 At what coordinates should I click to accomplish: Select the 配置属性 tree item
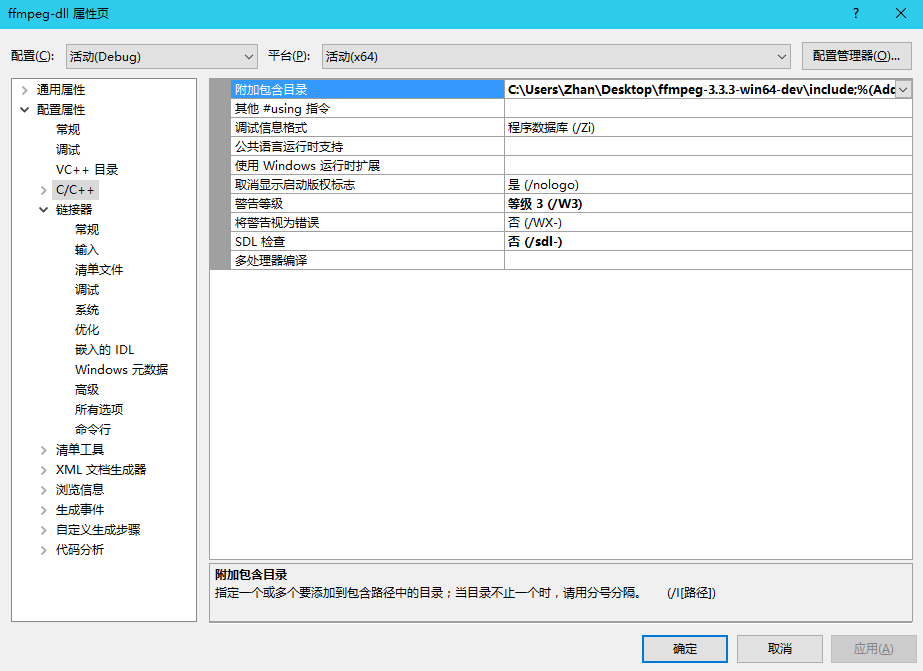point(61,110)
